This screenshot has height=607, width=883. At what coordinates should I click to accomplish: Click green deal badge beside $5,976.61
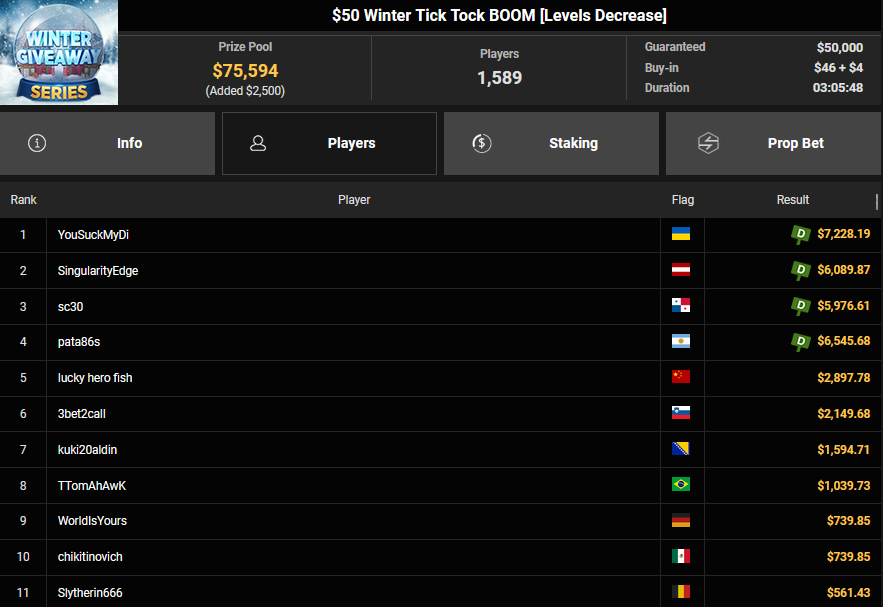[x=801, y=306]
